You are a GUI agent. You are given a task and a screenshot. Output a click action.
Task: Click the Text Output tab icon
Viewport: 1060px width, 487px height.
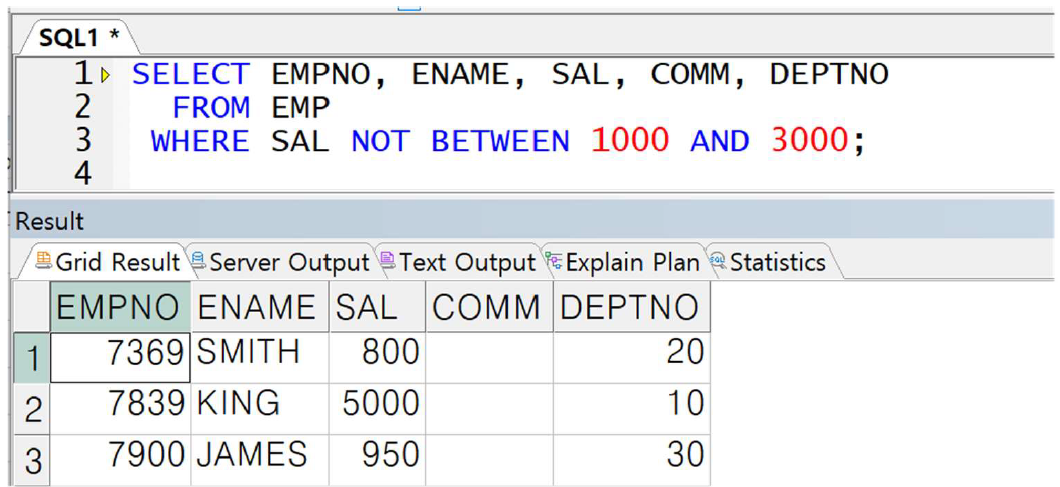387,261
